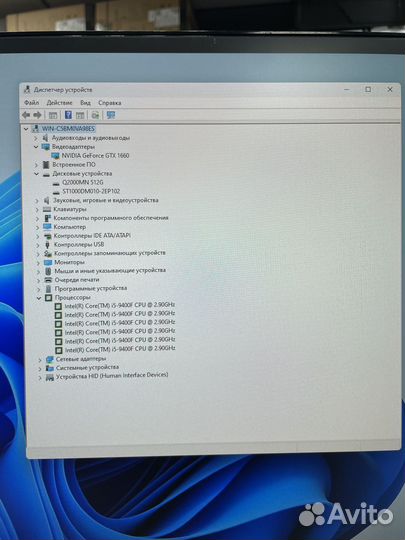
Task: Expand the Встроенное ПО category
Action: tap(37, 165)
